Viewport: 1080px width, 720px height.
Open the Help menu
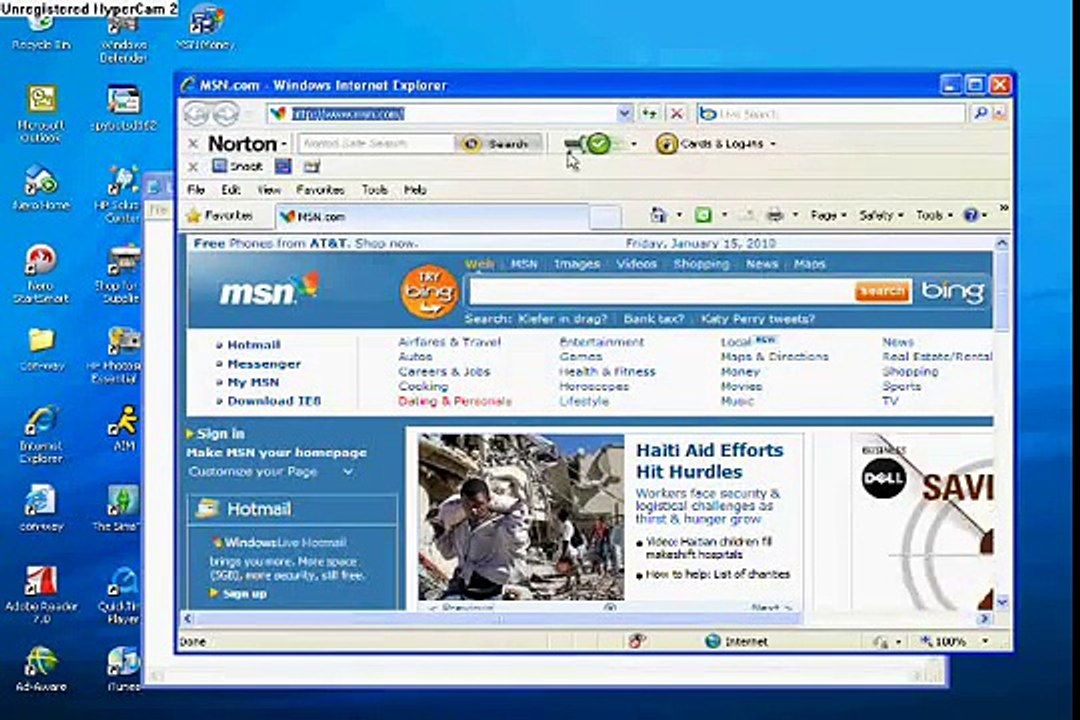[x=415, y=189]
